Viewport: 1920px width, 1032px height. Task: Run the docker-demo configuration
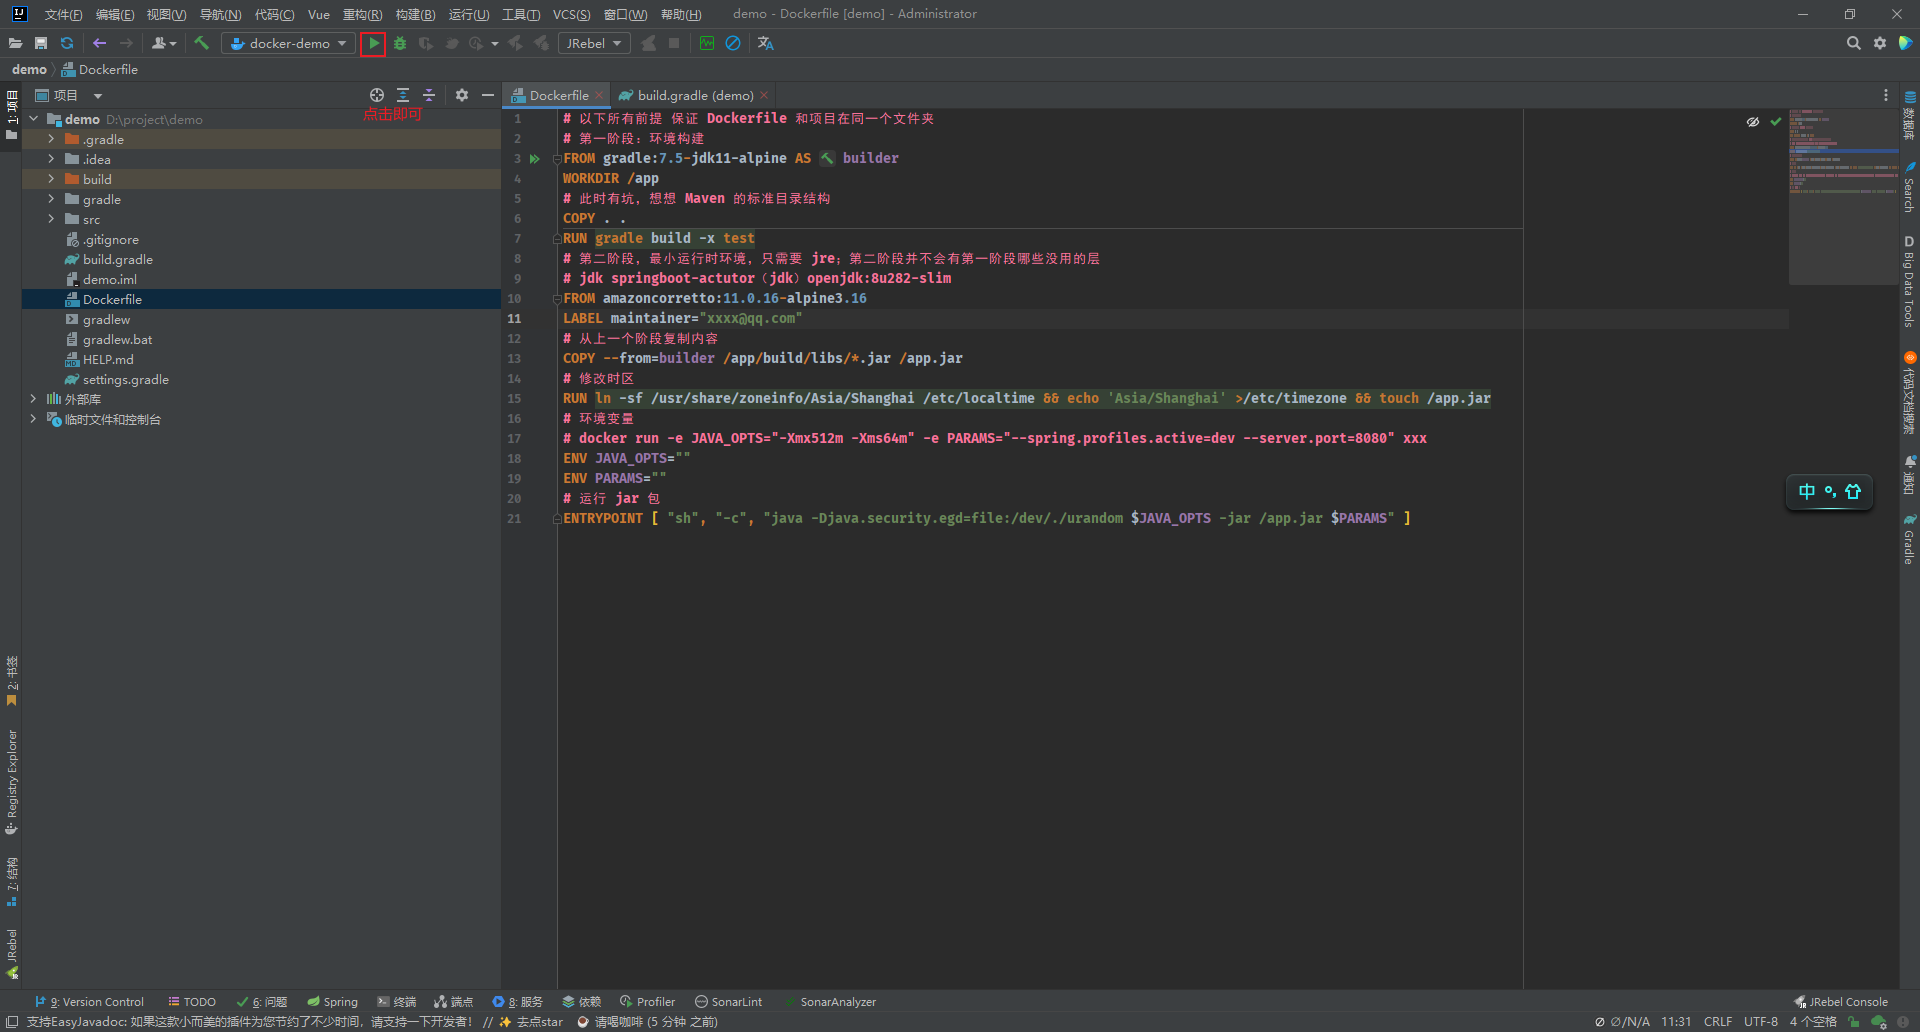(x=373, y=43)
